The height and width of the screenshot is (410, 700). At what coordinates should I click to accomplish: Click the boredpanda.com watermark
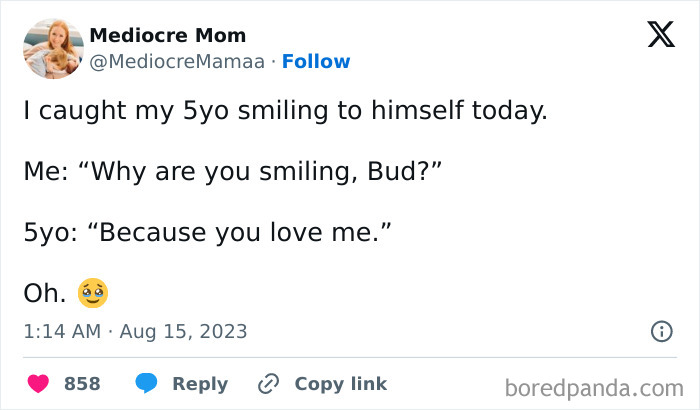594,385
